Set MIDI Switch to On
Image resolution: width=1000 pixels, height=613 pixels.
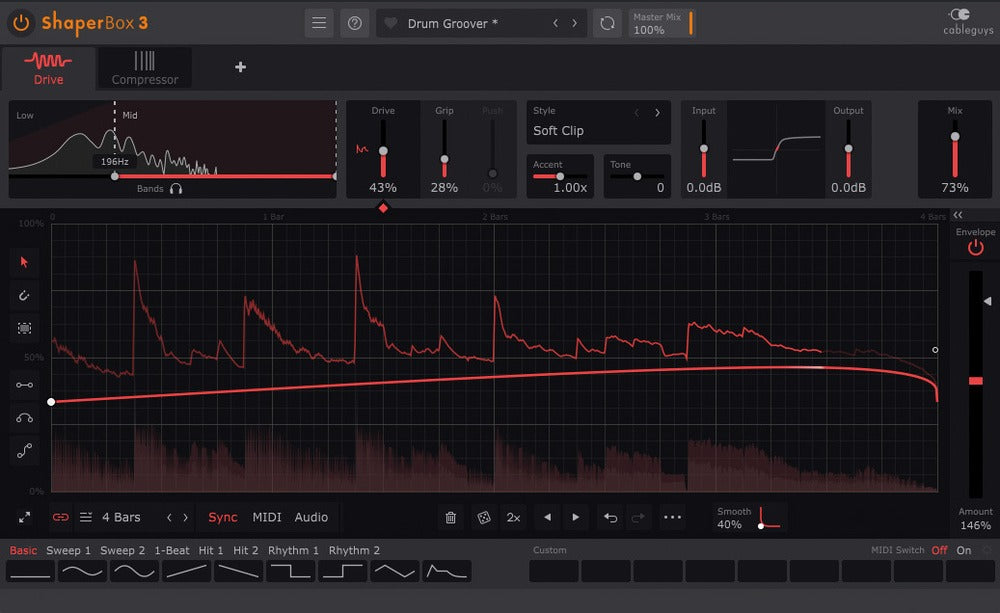pyautogui.click(x=963, y=550)
